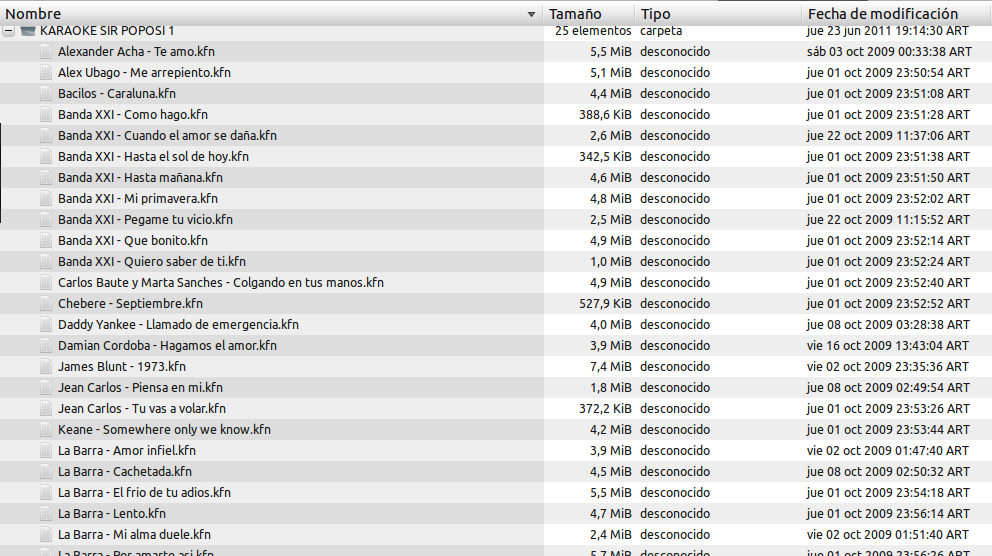The height and width of the screenshot is (556, 992).
Task: Select file icon of Banda XXI - Como hago.kfn
Action: coord(46,114)
